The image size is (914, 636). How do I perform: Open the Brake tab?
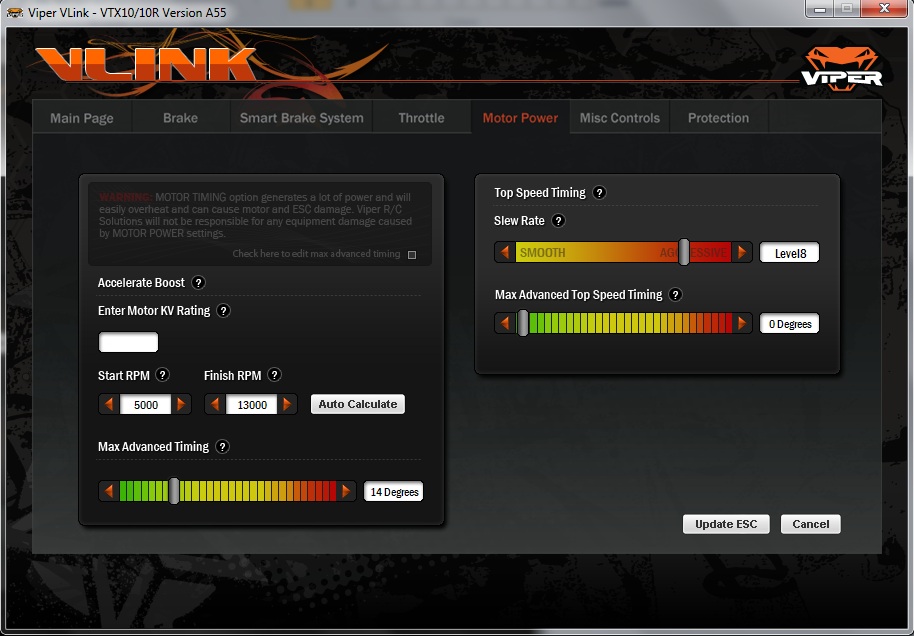(181, 118)
